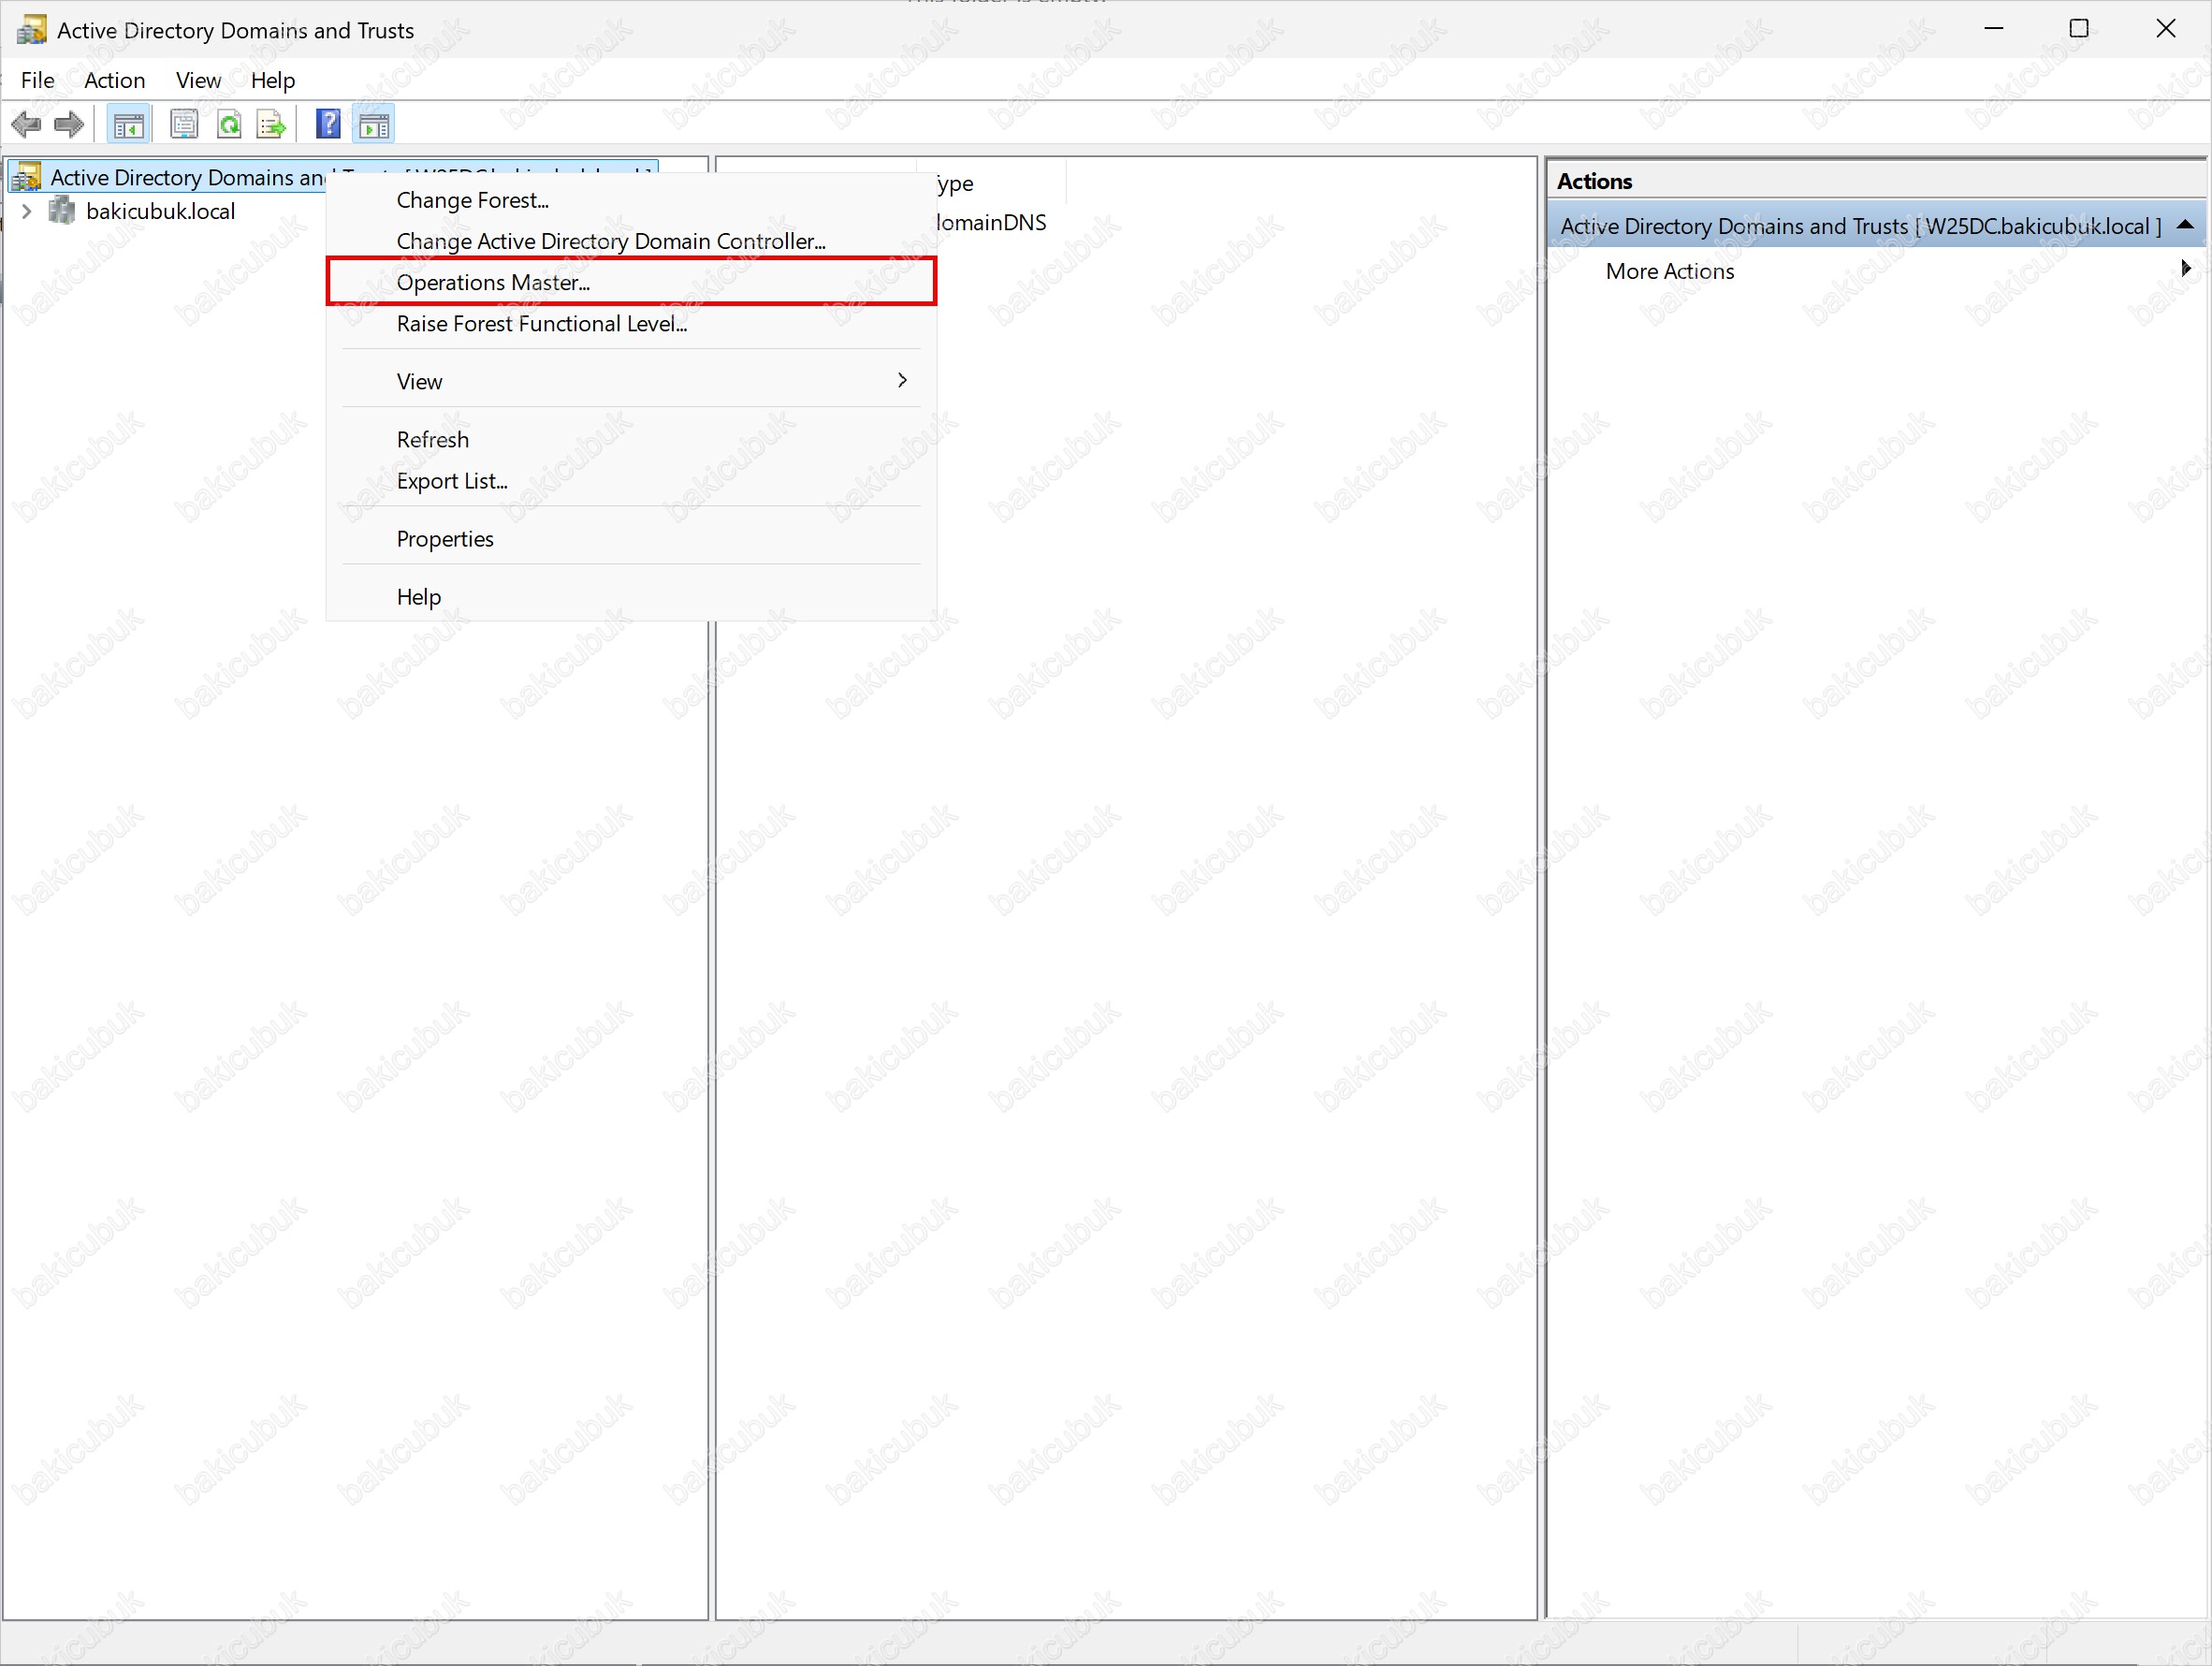Screen dimensions: 2212x1666
Task: Toggle Show/Hide Console Tree button
Action: click(128, 125)
